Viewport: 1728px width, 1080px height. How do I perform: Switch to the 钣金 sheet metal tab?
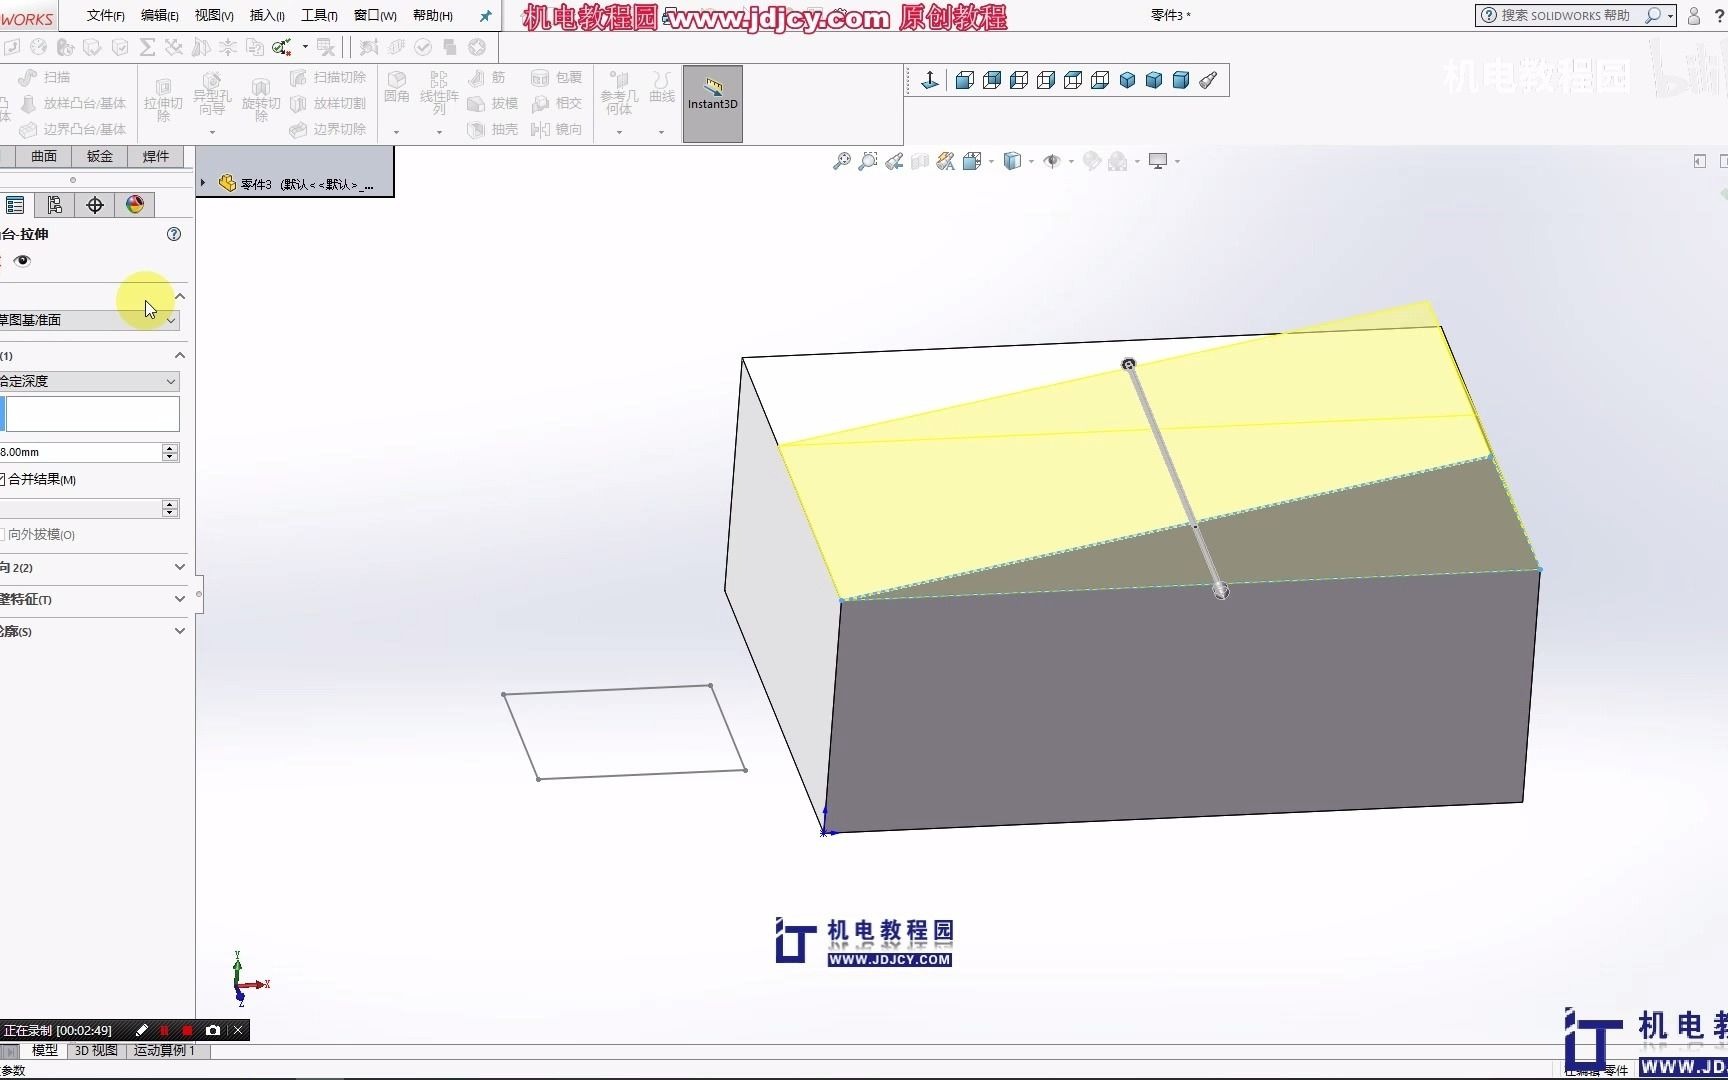pyautogui.click(x=99, y=156)
